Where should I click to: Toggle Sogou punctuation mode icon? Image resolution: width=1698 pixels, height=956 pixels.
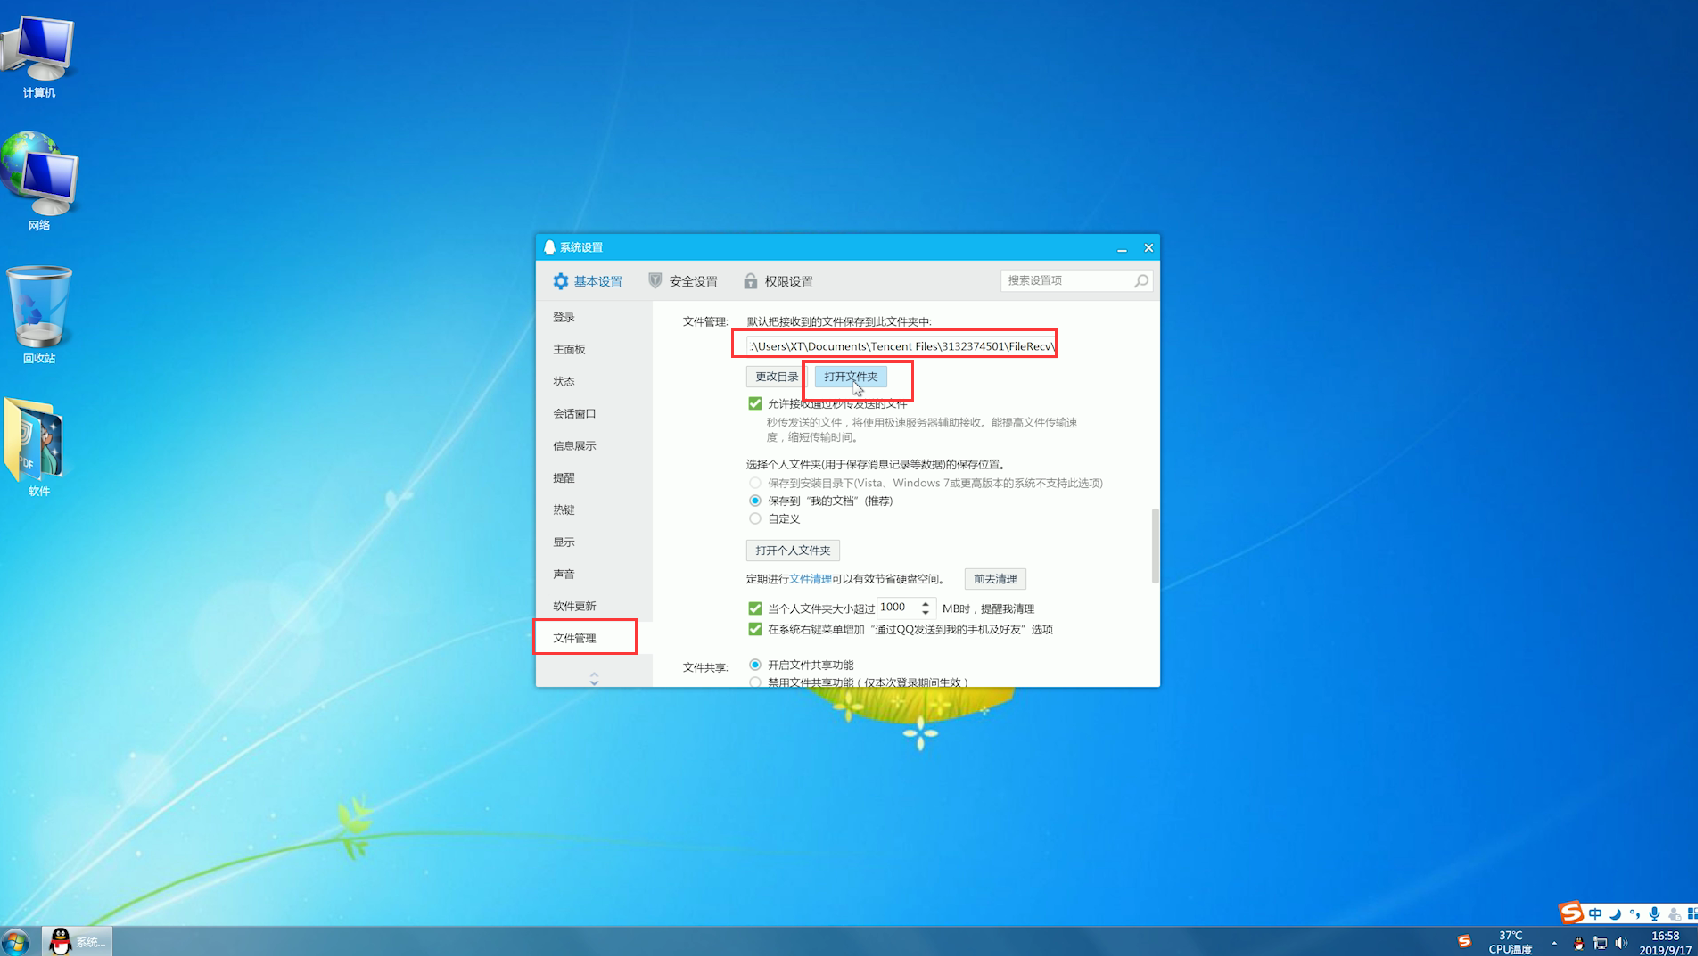coord(1634,914)
